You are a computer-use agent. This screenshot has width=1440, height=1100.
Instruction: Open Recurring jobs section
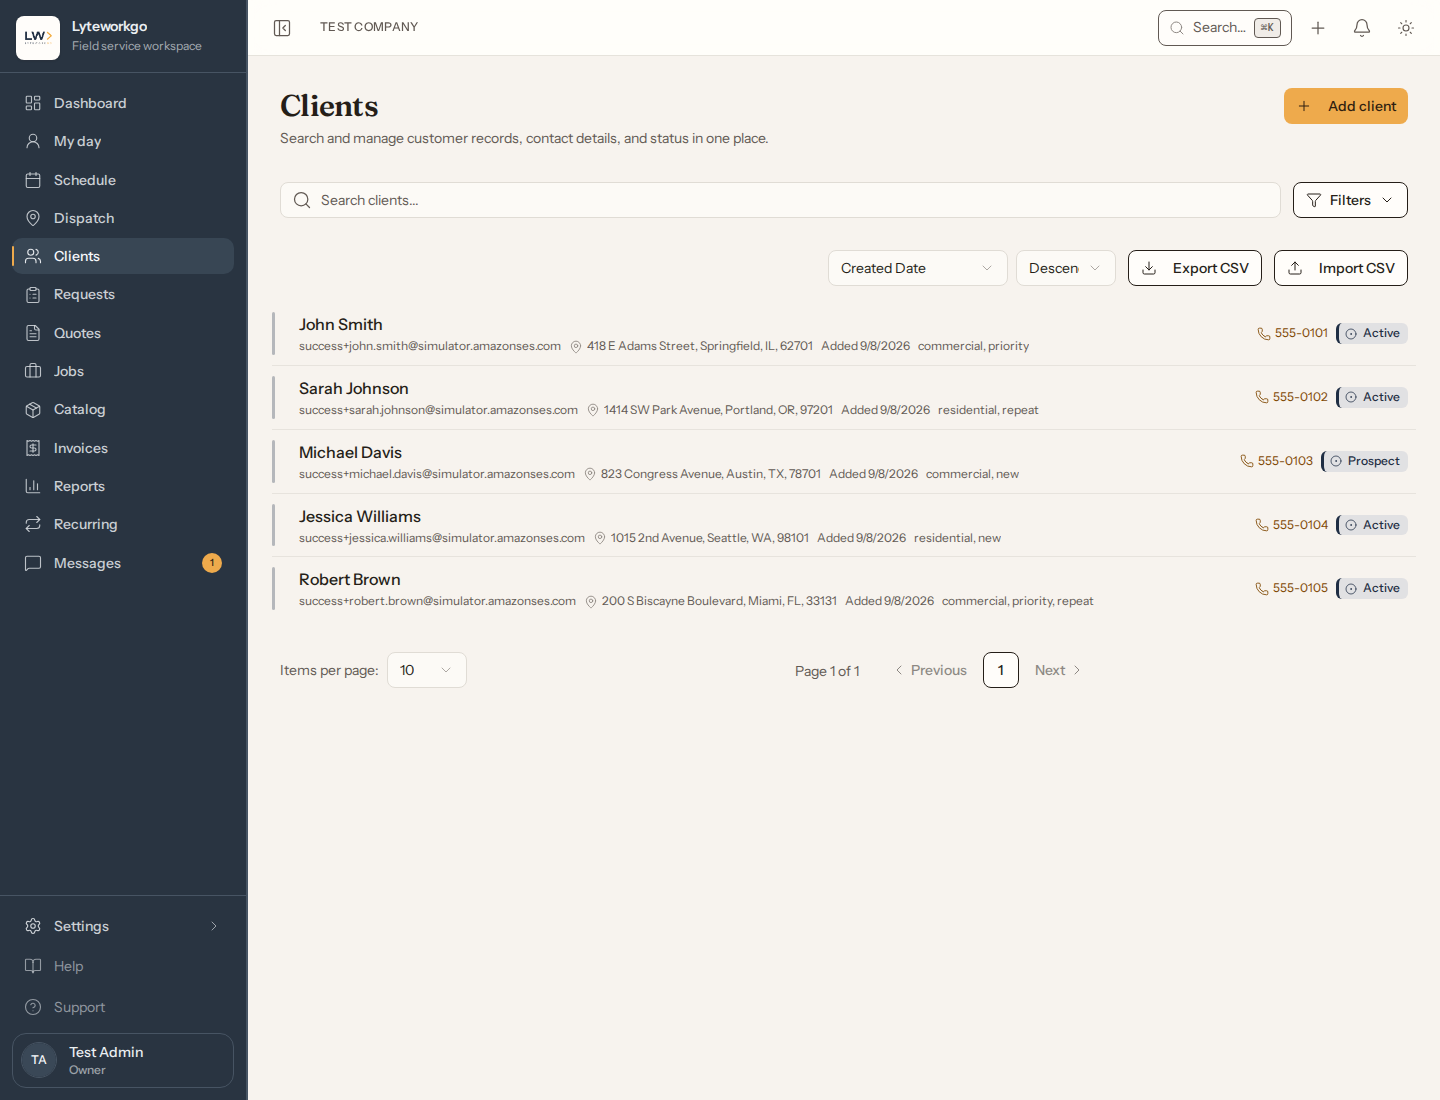click(123, 524)
